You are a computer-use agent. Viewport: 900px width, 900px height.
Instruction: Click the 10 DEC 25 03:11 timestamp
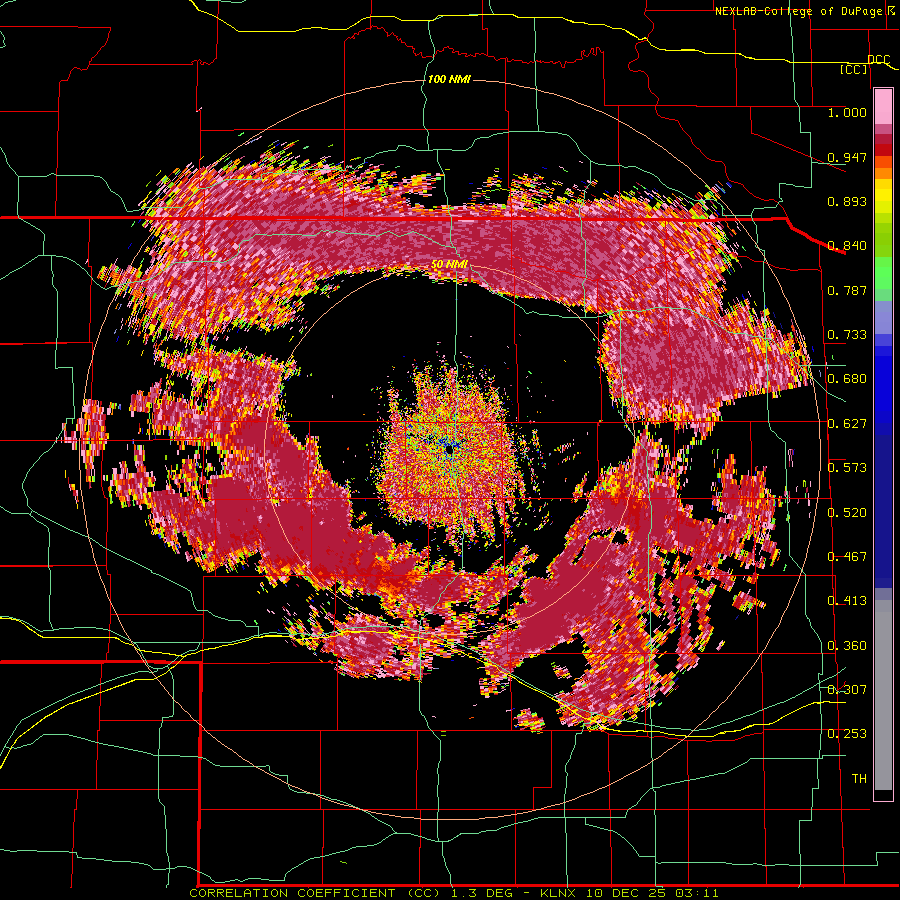pos(653,893)
